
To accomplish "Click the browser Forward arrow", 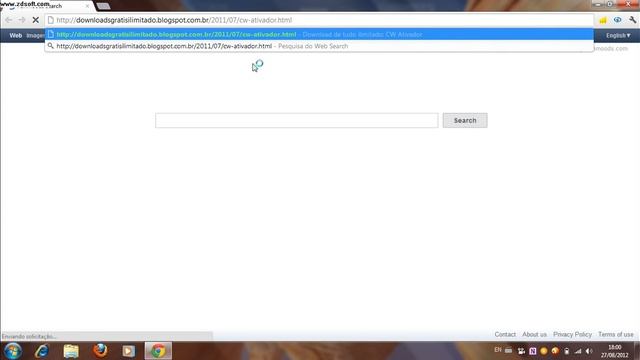I will [x=22, y=20].
